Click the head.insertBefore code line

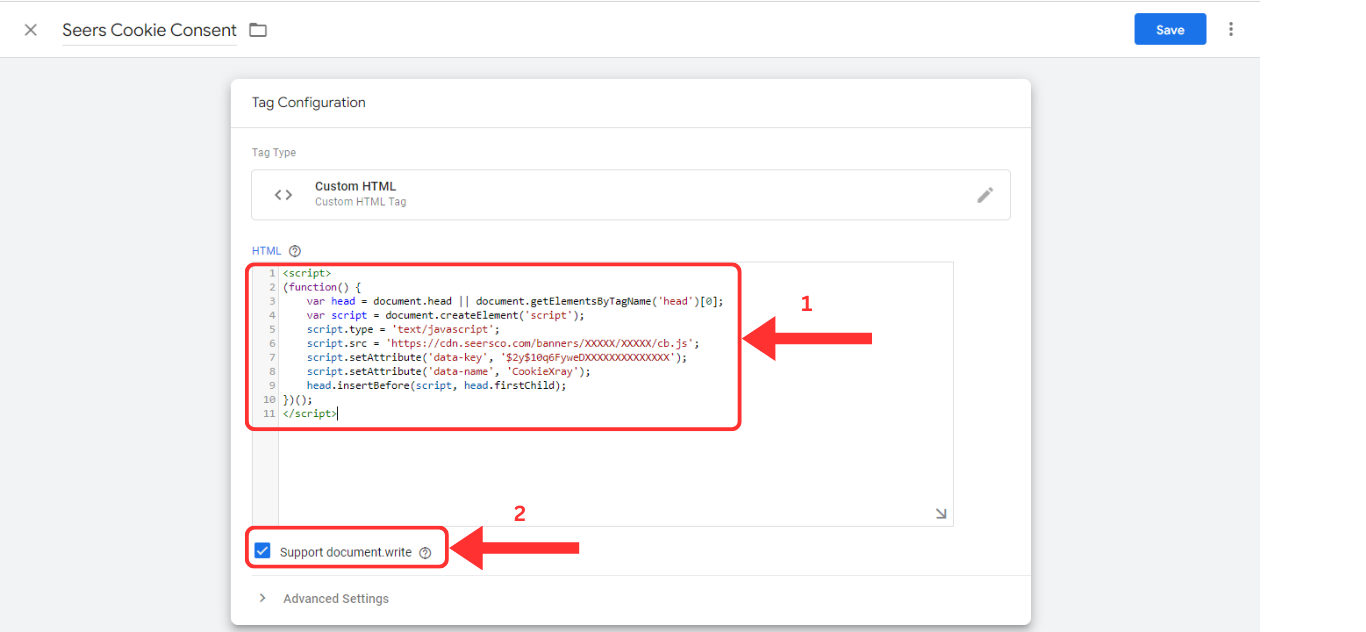coord(437,385)
